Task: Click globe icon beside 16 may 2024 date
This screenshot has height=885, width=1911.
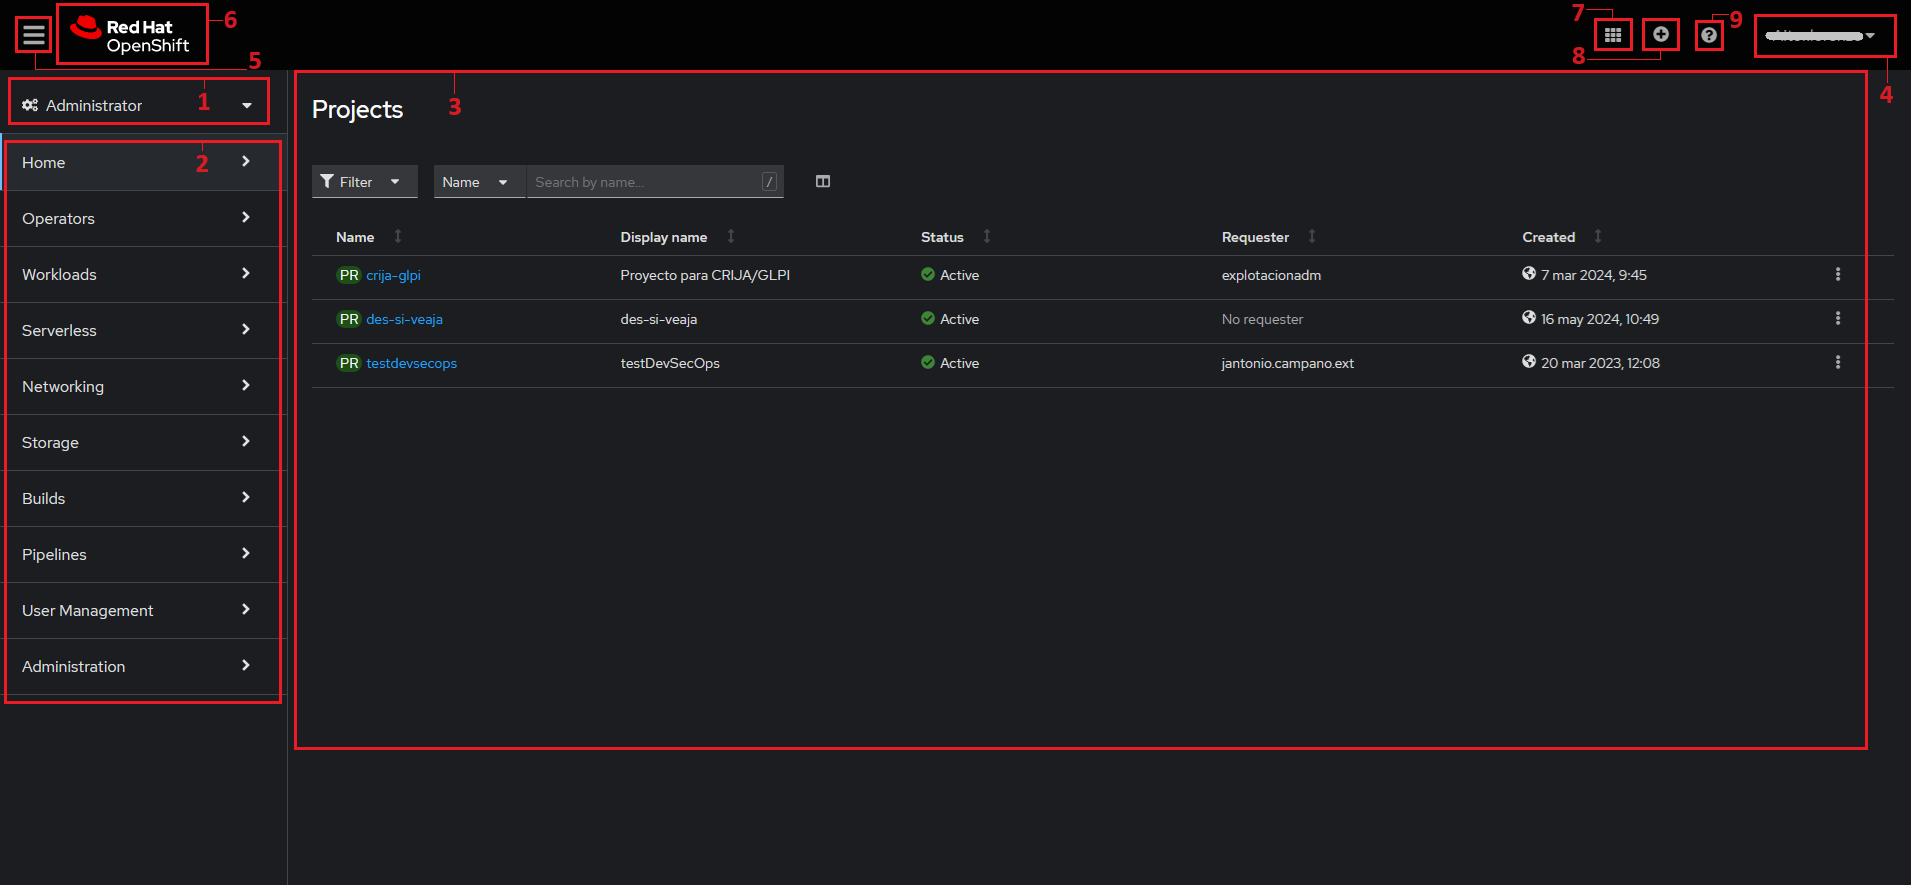Action: (x=1529, y=317)
